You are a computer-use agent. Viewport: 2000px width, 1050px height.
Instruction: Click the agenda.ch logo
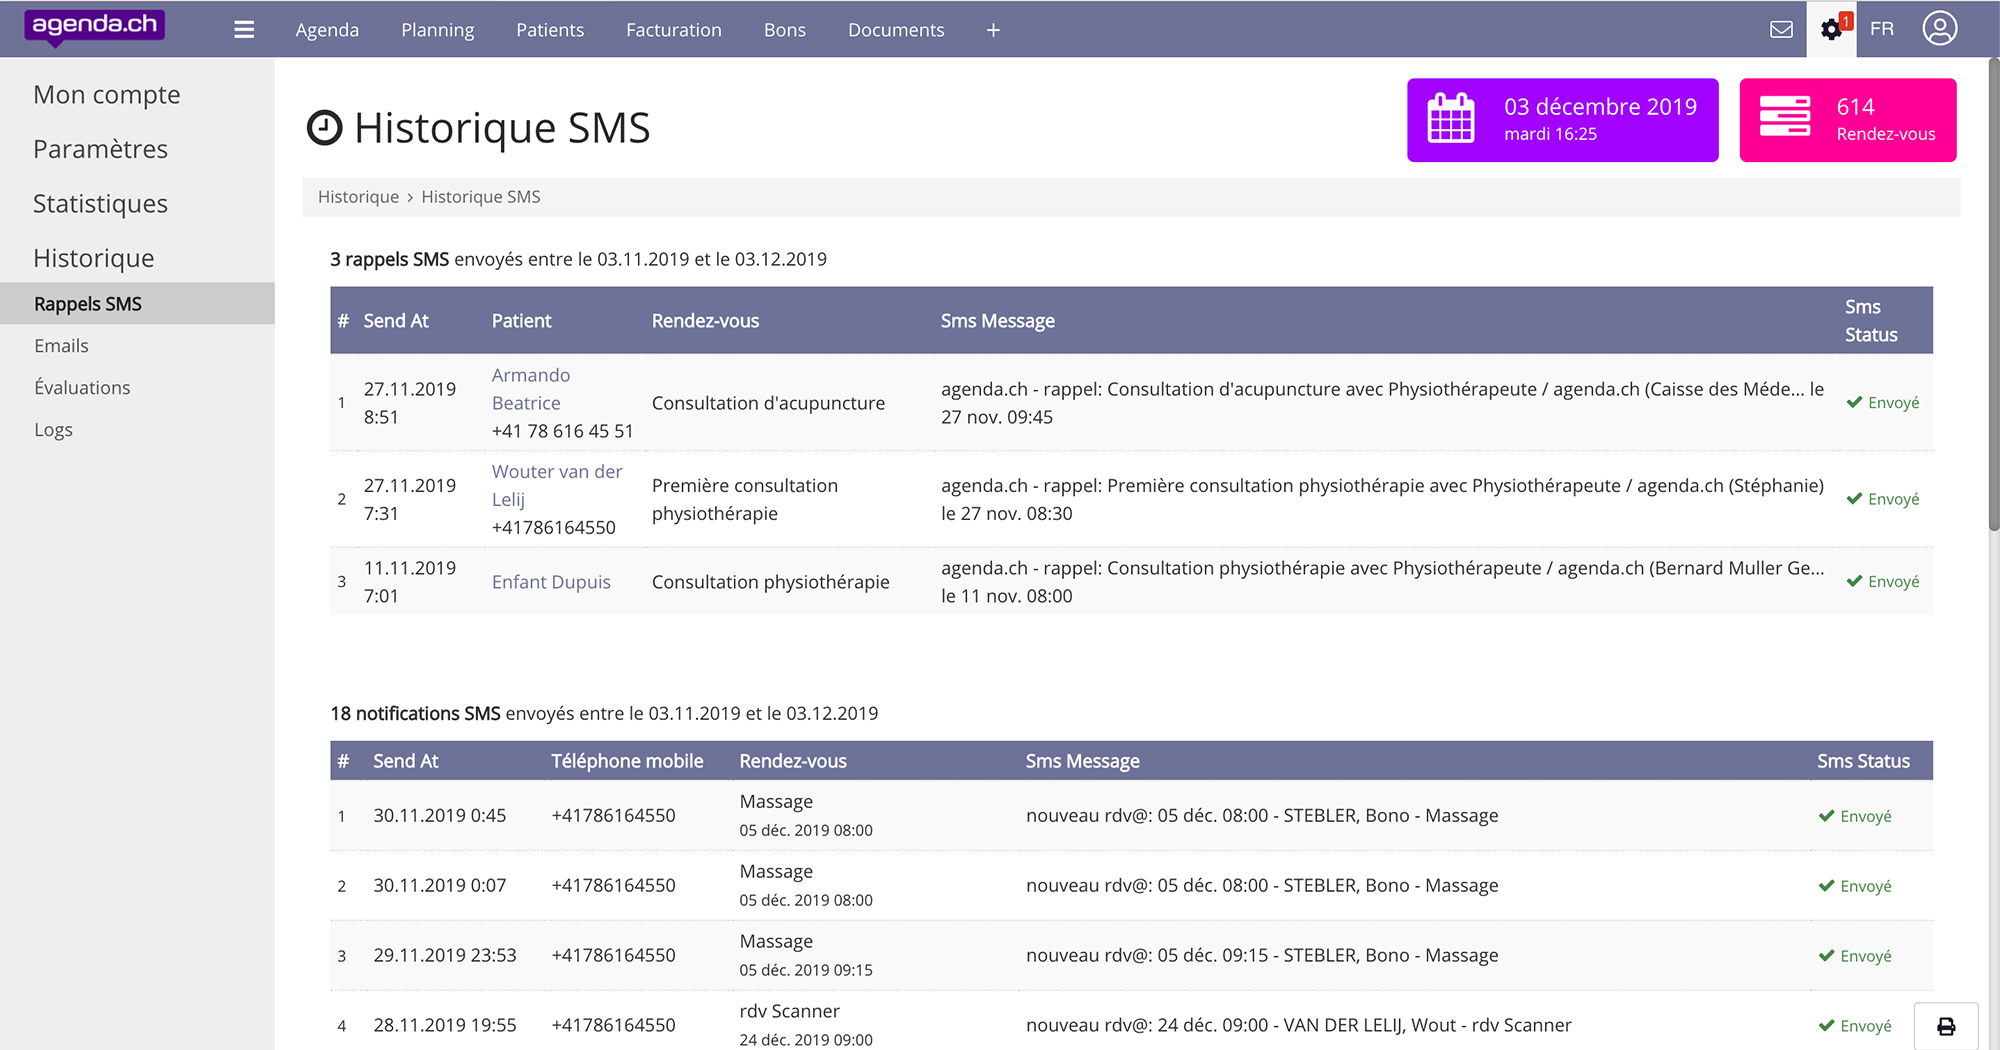(95, 26)
